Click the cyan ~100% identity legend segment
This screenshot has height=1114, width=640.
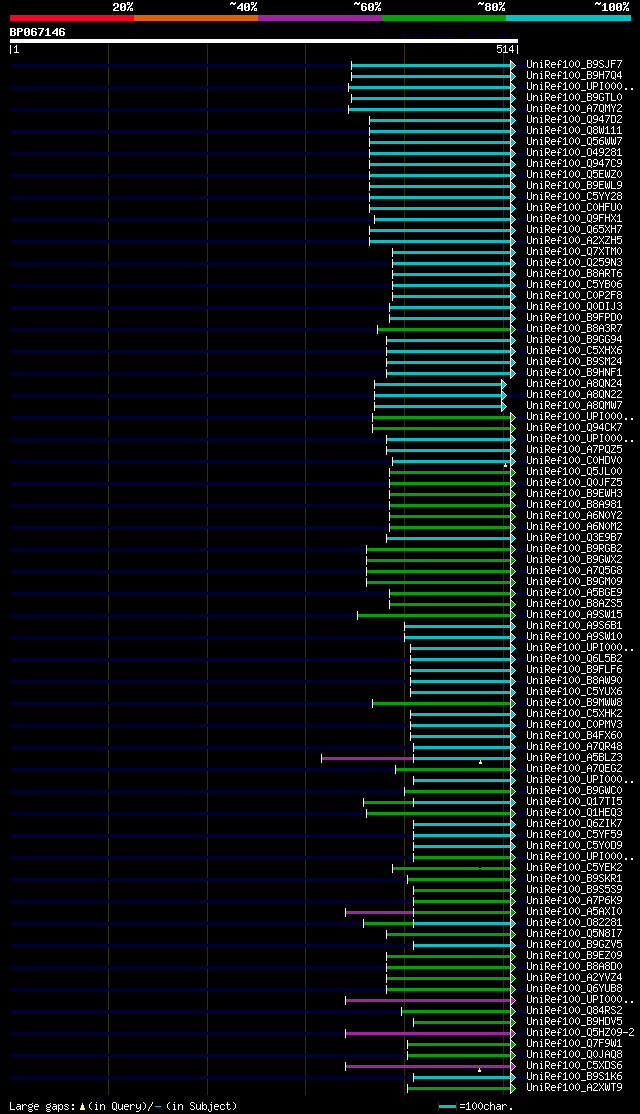(x=568, y=18)
